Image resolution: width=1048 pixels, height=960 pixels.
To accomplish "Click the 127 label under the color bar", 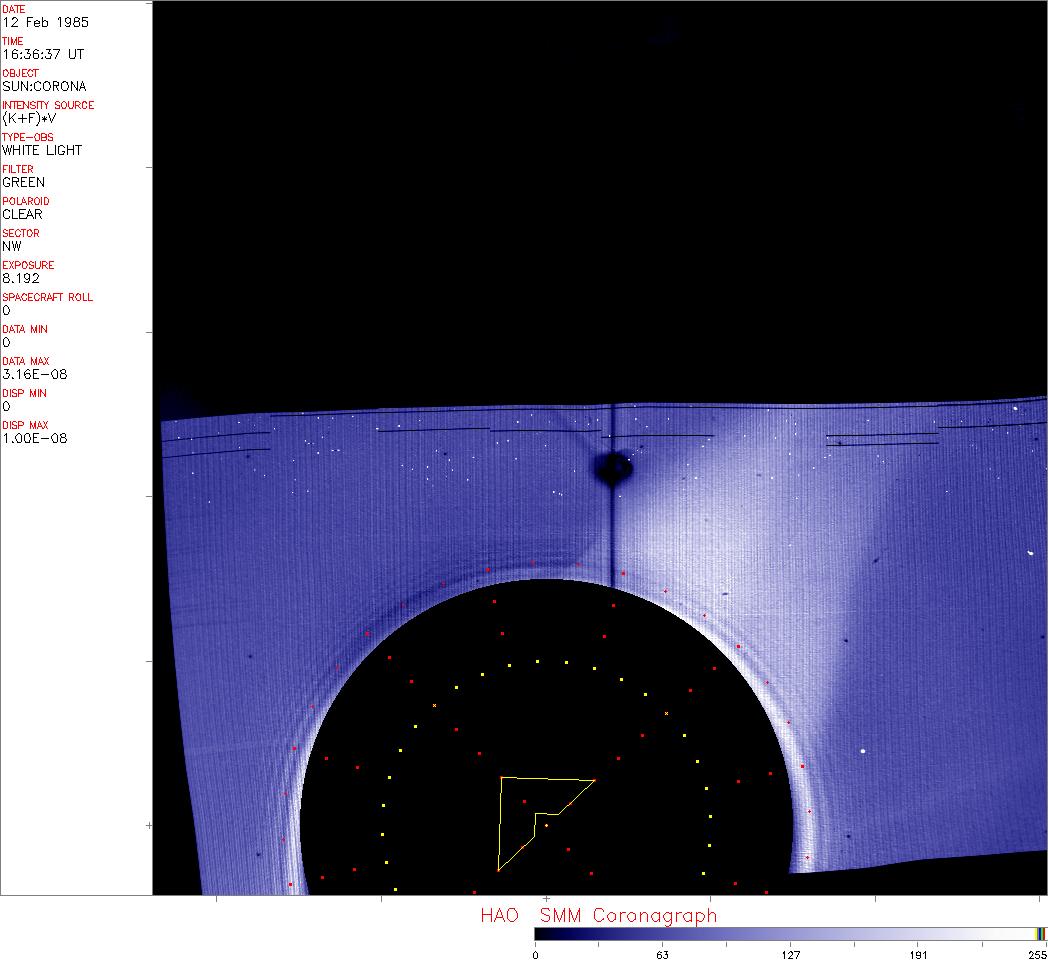I will 790,954.
